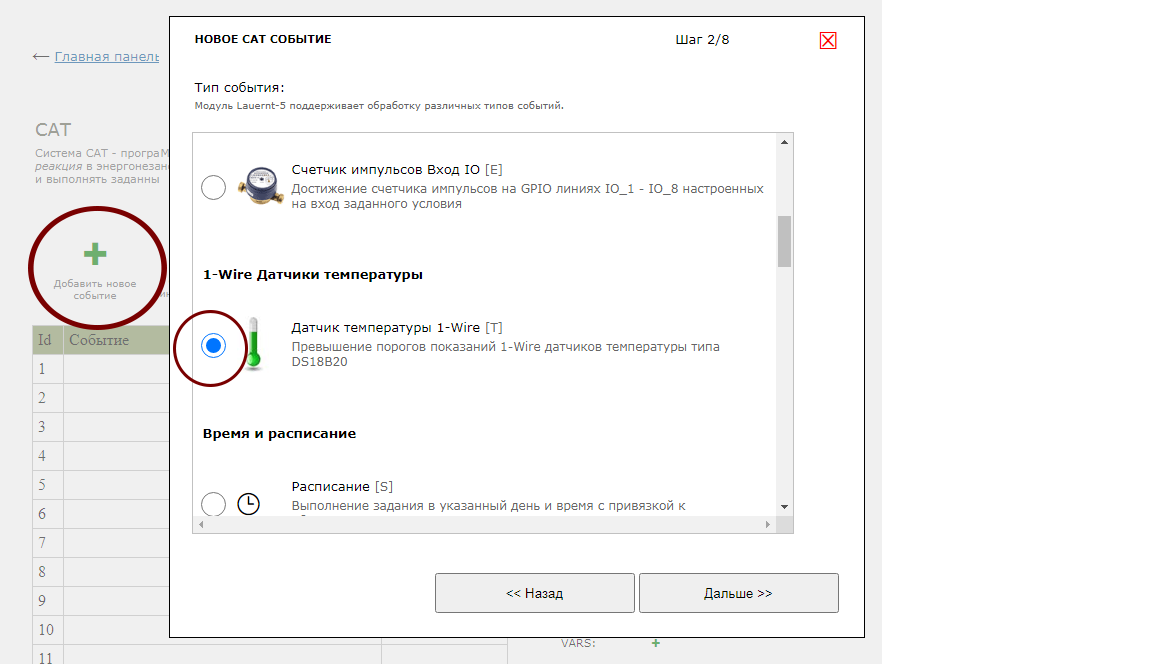Open the Главная панель link

(x=107, y=57)
